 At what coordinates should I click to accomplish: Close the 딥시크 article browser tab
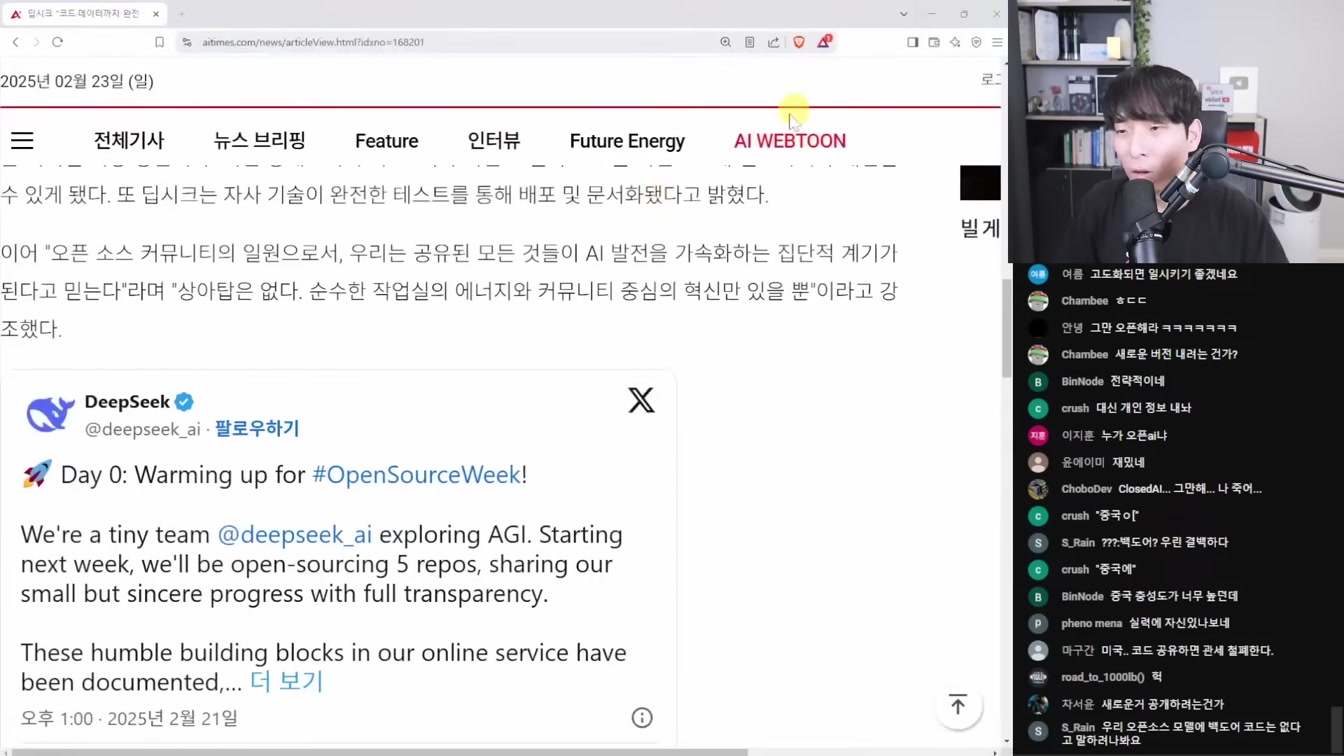click(x=156, y=14)
